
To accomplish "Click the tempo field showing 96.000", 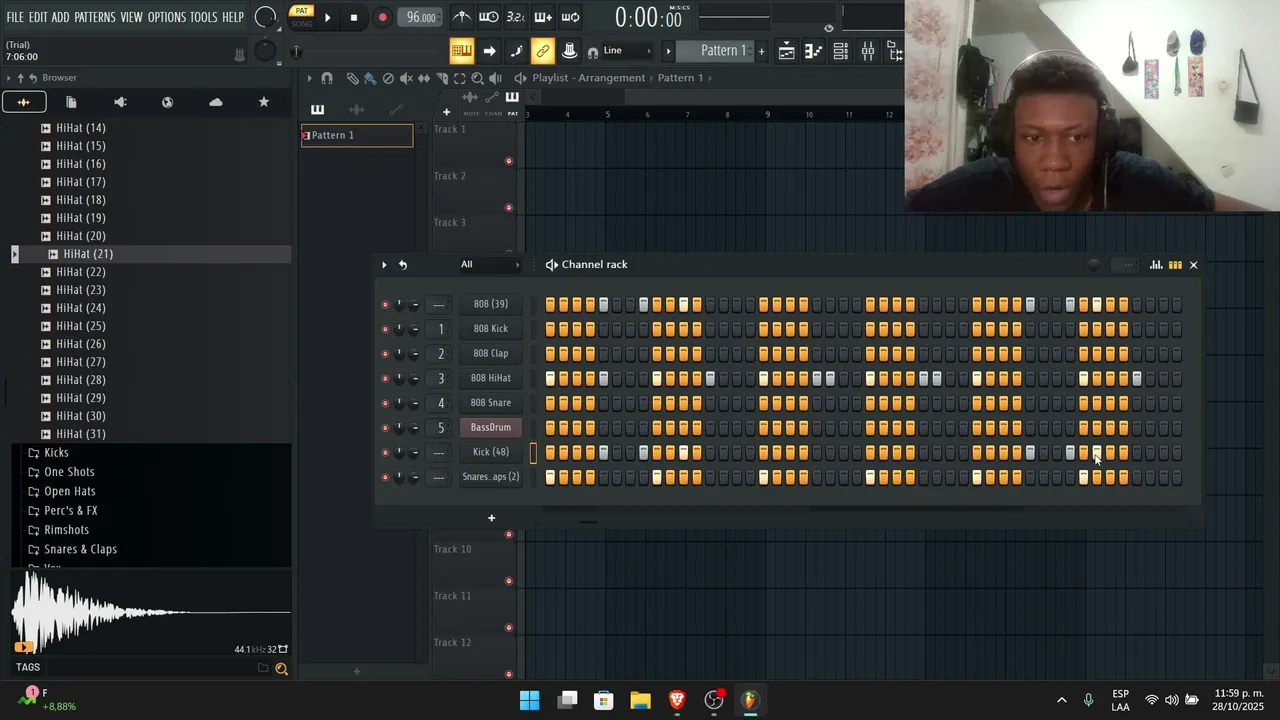I will [421, 17].
